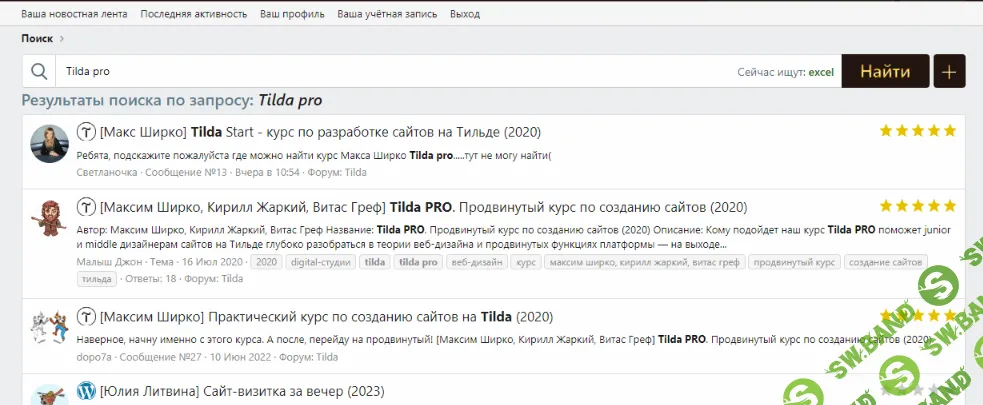
Task: Open Ваш профиль from top menu
Action: [292, 15]
